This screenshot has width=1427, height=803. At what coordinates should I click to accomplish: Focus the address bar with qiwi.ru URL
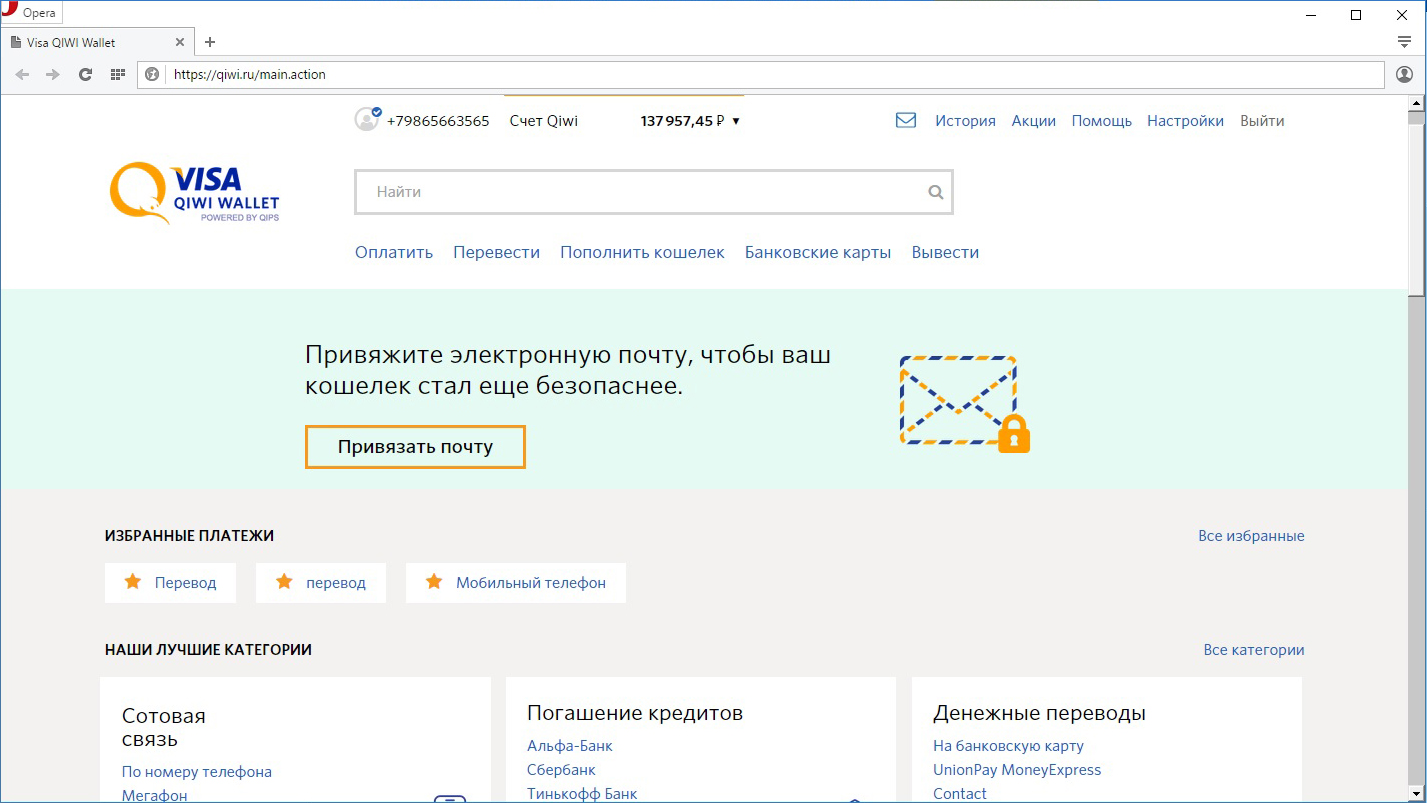coord(760,74)
